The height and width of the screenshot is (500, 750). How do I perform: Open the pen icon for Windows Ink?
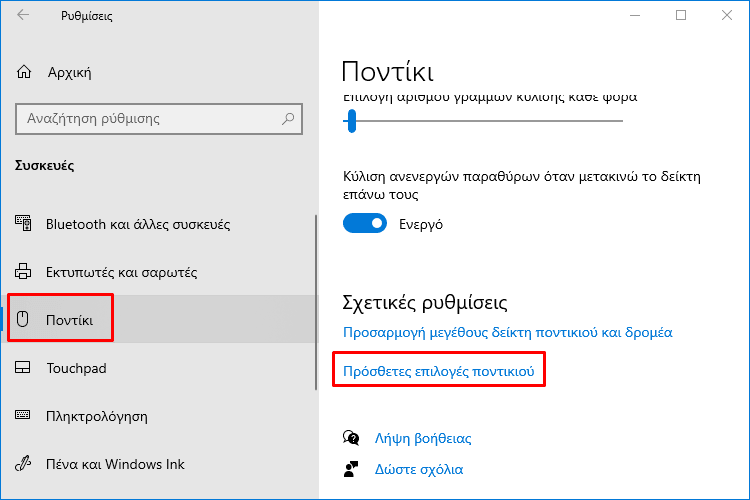[x=23, y=463]
